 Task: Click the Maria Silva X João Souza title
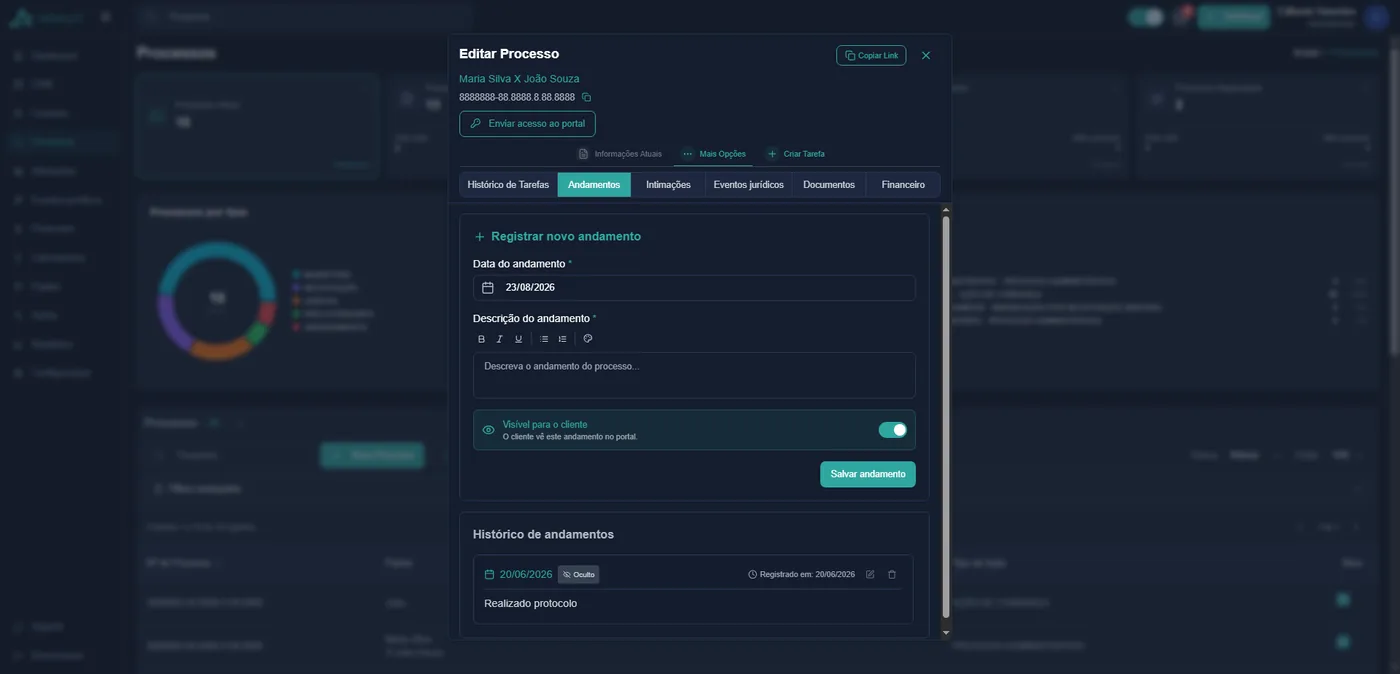(519, 78)
